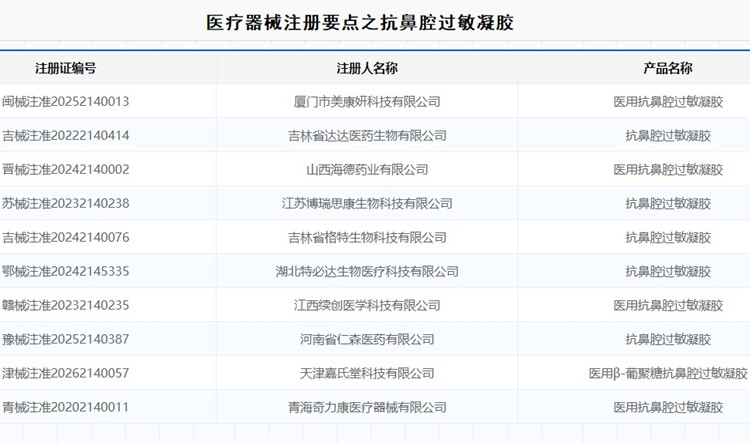Select registration number 津械注准20262140057
The width and height of the screenshot is (750, 443).
pos(66,373)
